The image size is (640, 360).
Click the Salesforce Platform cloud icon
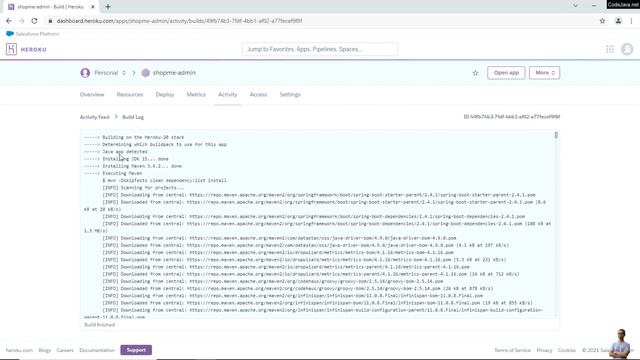pyautogui.click(x=10, y=34)
